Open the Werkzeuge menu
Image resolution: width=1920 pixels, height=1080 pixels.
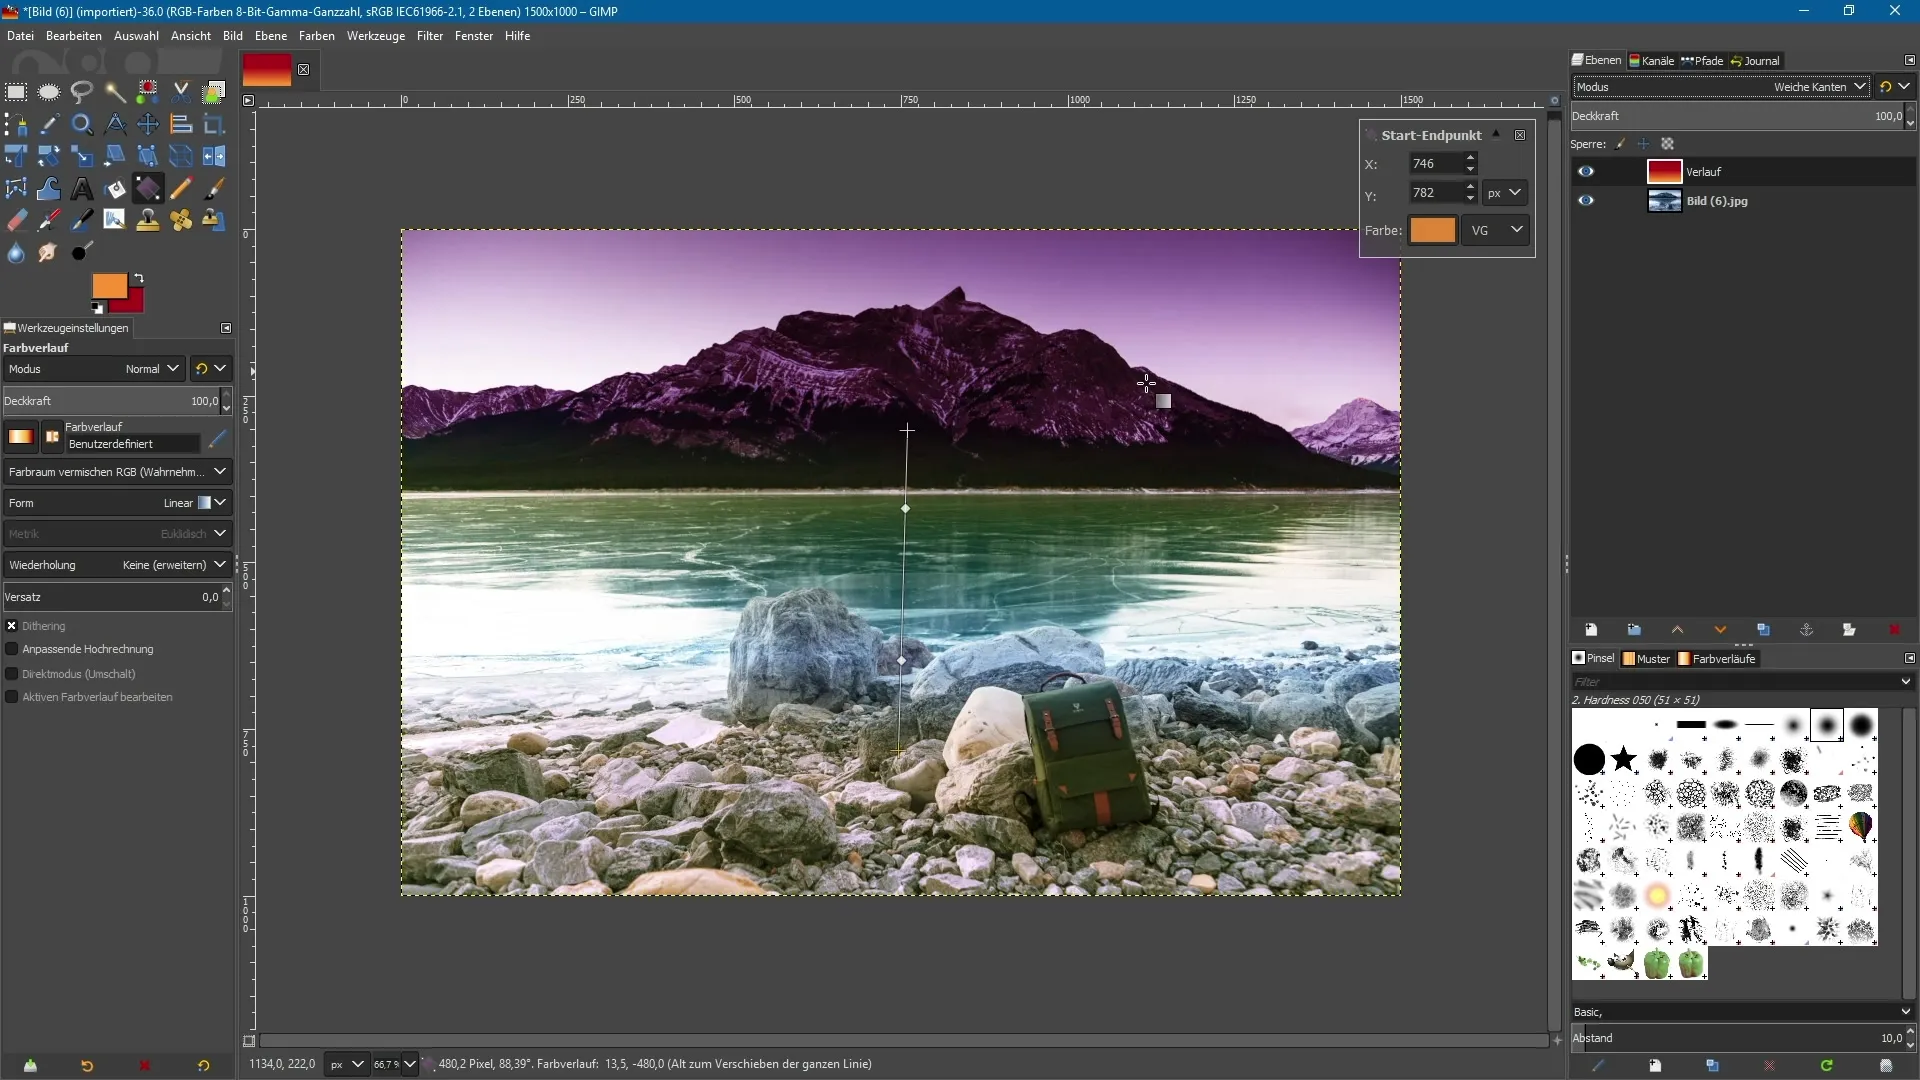[376, 36]
